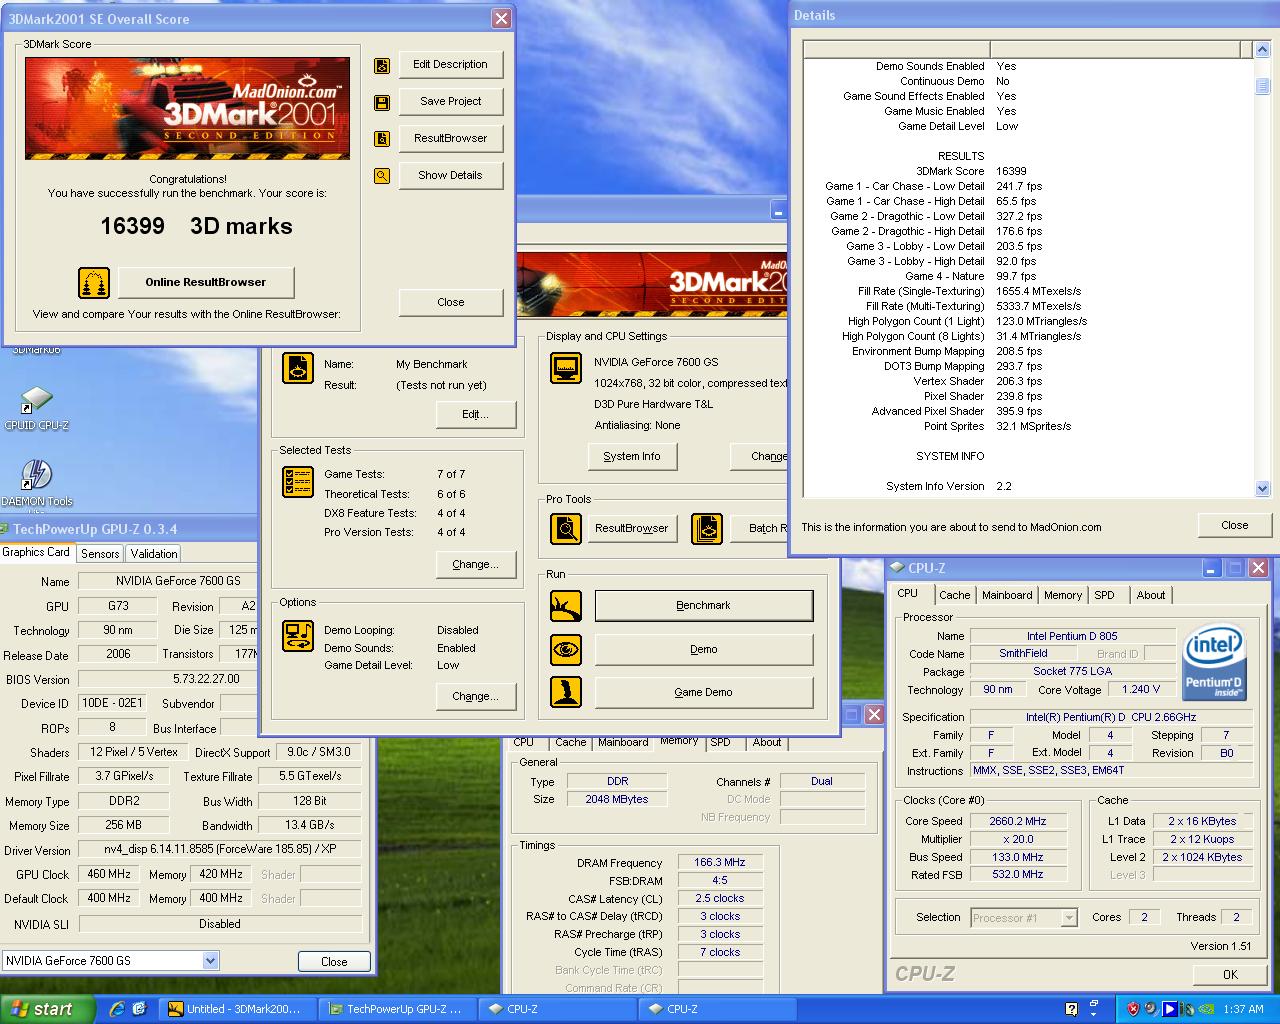This screenshot has height=1024, width=1280.
Task: Click the joystick icon beside Game Demo
Action: pos(566,692)
